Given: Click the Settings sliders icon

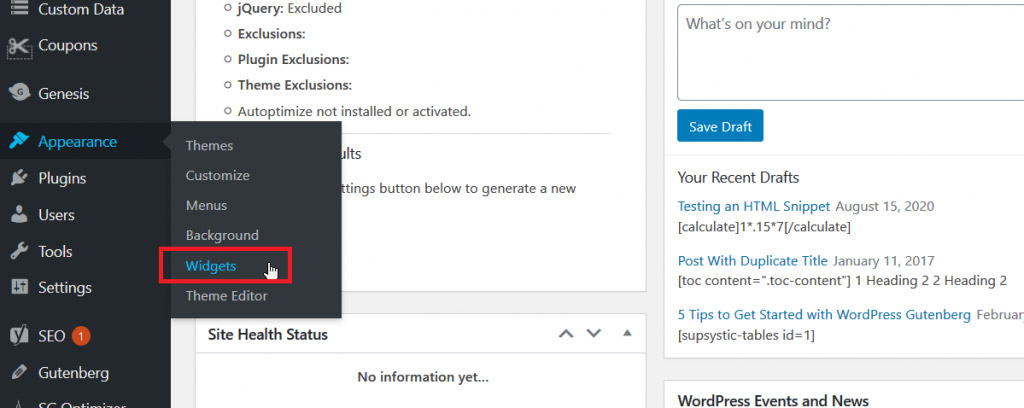Looking at the screenshot, I should pyautogui.click(x=19, y=287).
